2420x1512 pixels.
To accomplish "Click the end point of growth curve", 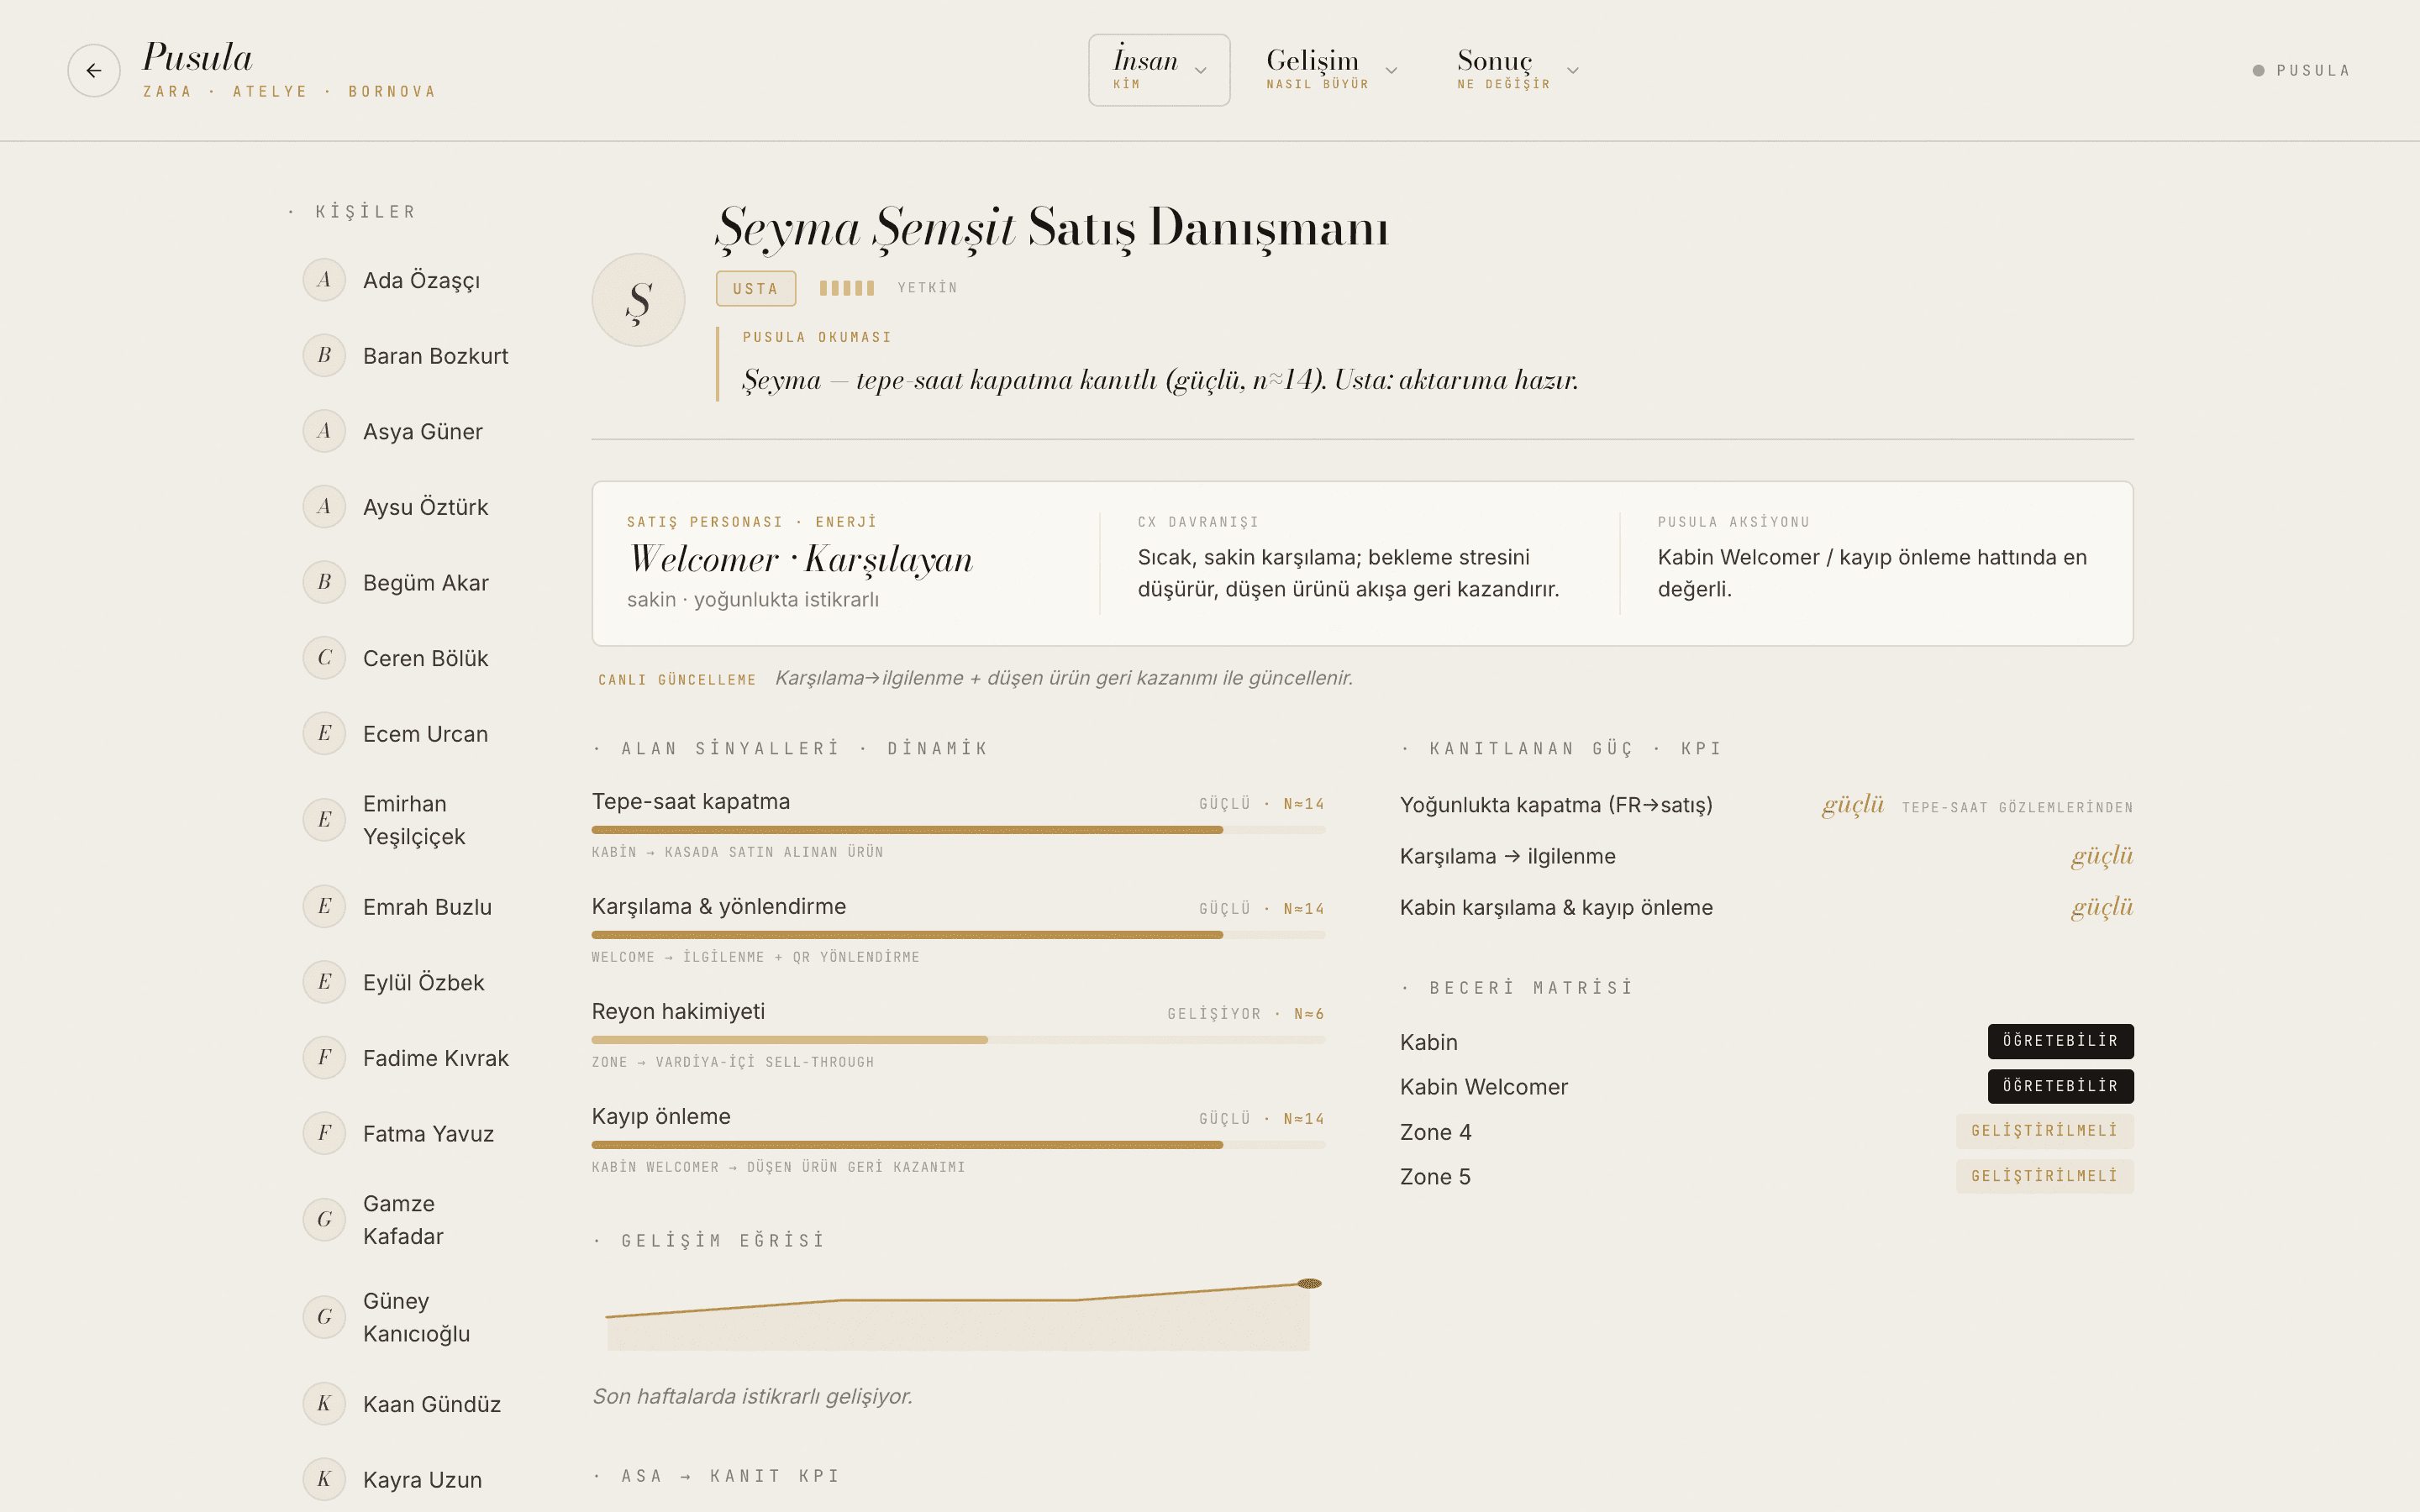I will coord(1309,1283).
